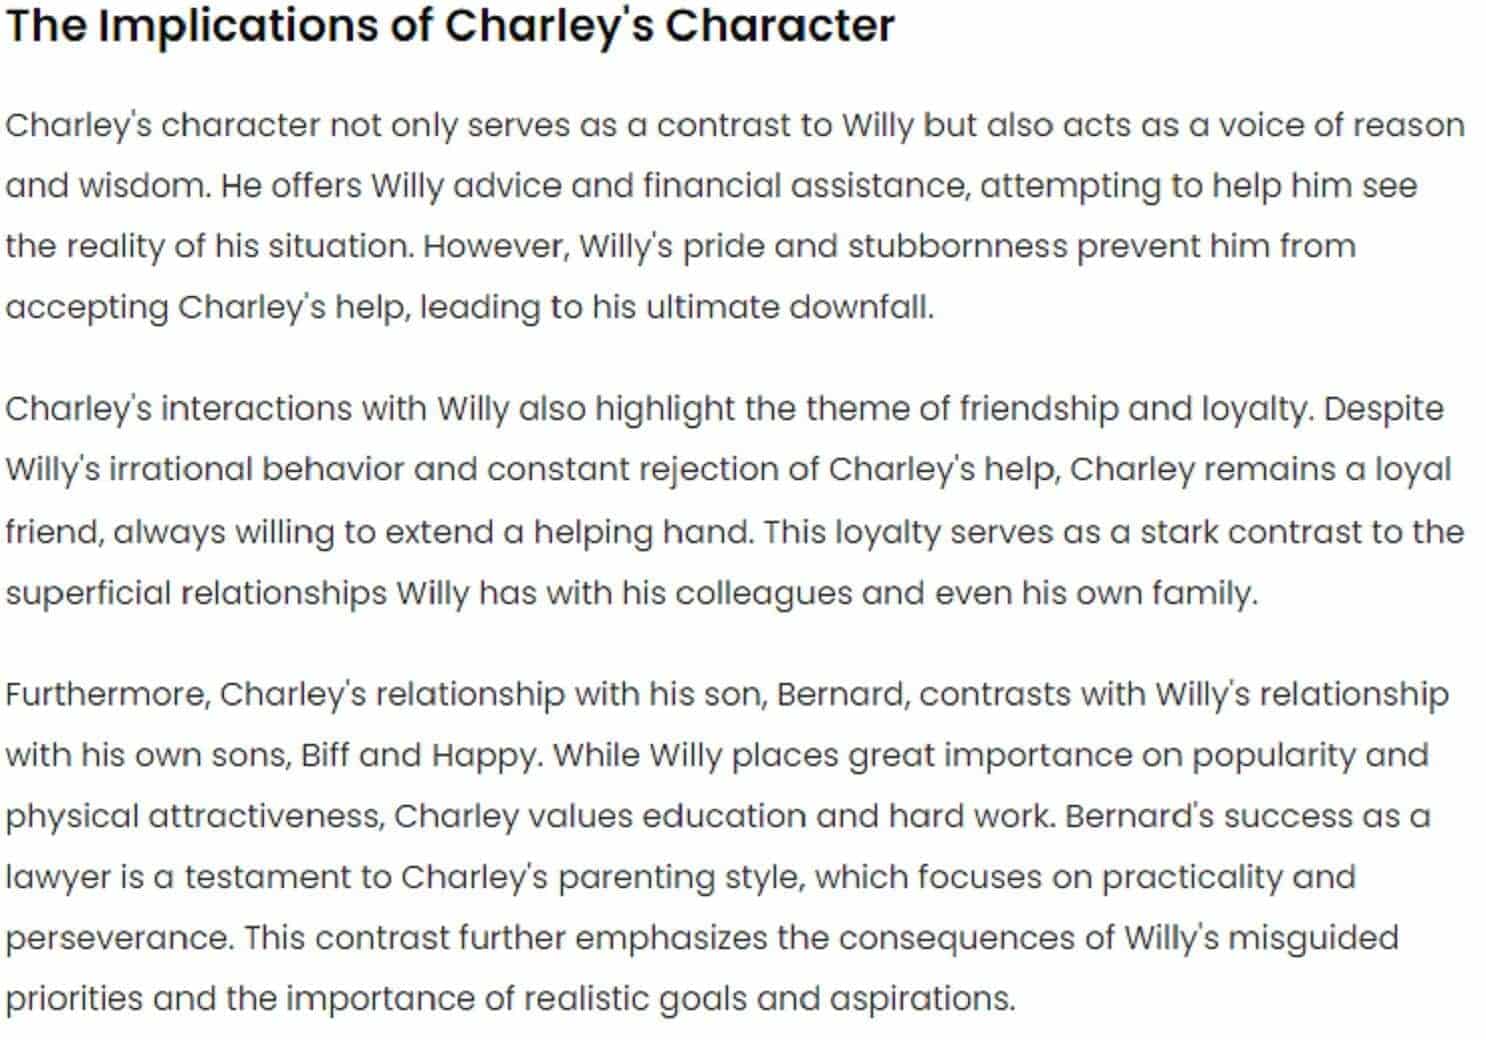The width and height of the screenshot is (1486, 1040).
Task: Click the heading 'The Implications of Charley's Character'
Action: [x=450, y=27]
